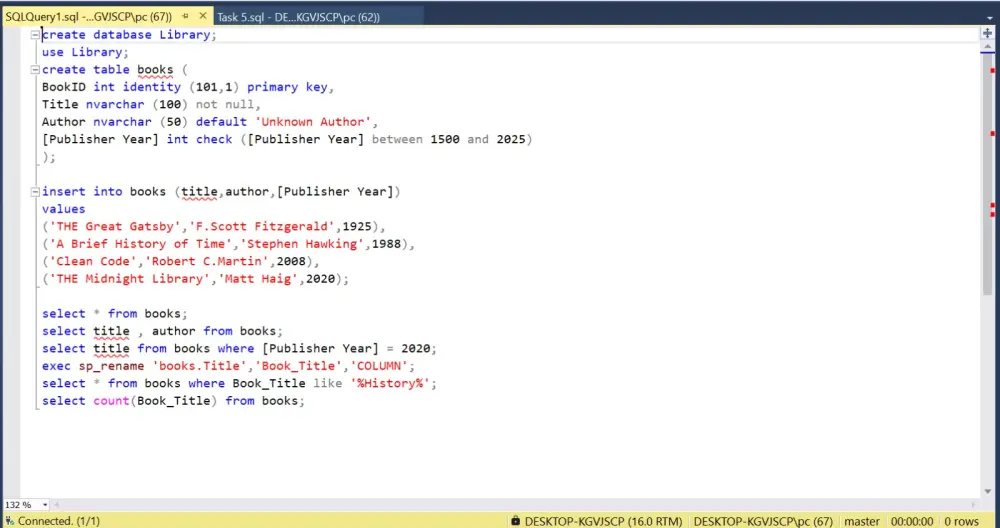This screenshot has height=528, width=1000.
Task: Click 'BookID' column definition
Action: click(x=64, y=87)
